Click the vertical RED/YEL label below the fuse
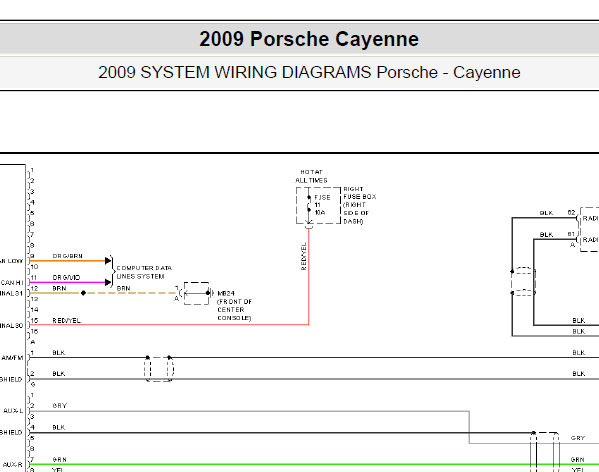 click(x=304, y=256)
